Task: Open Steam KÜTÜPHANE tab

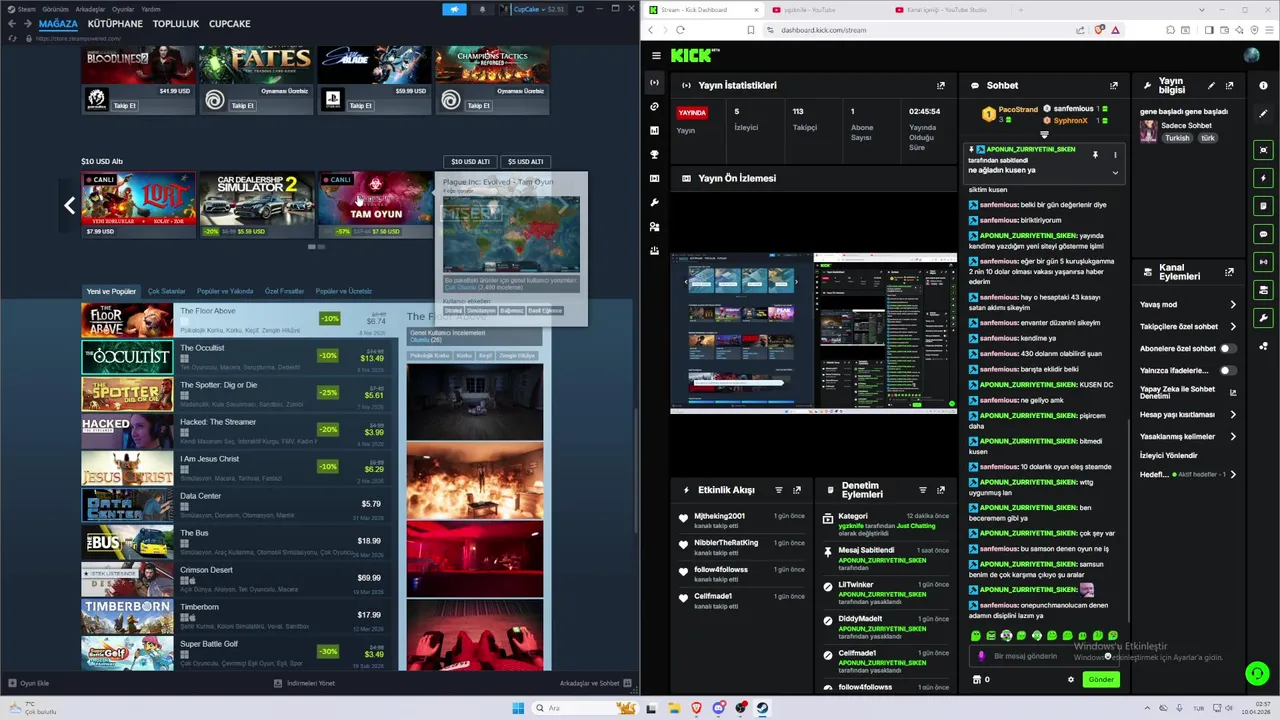Action: click(115, 24)
